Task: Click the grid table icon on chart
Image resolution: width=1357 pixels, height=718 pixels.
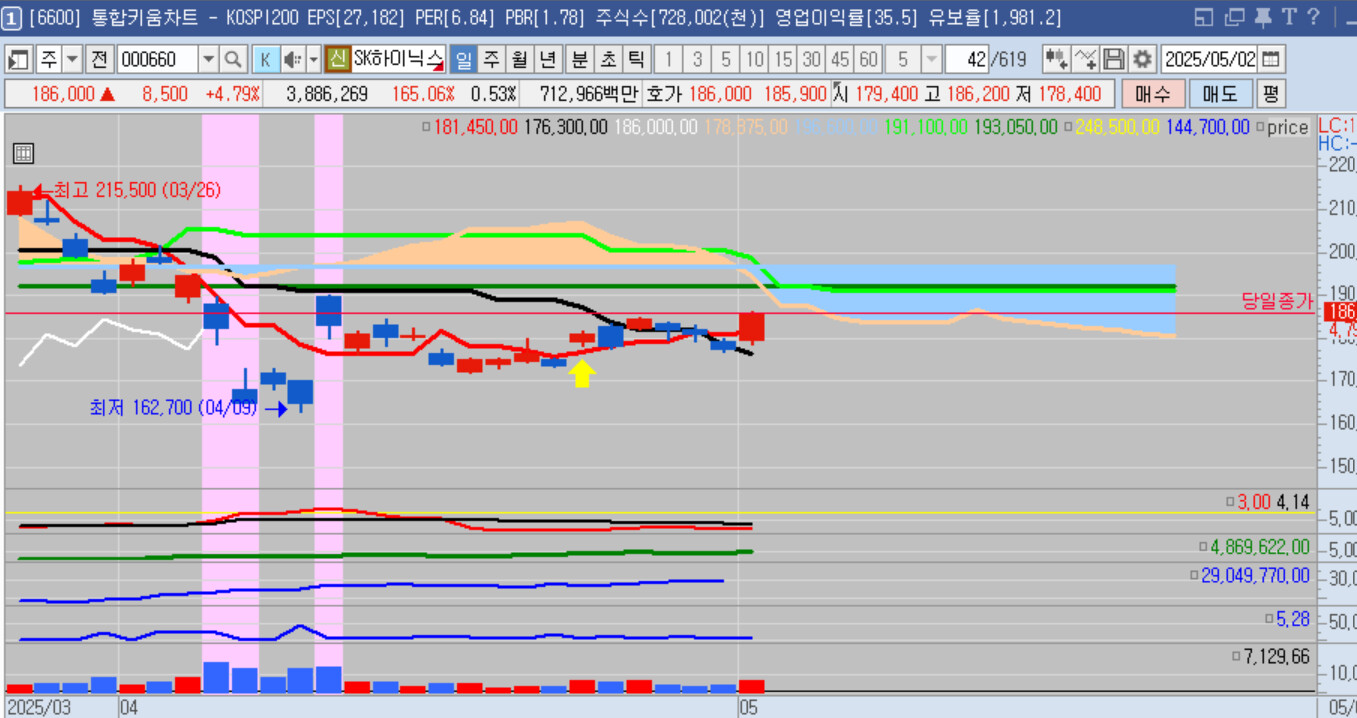Action: pos(23,153)
